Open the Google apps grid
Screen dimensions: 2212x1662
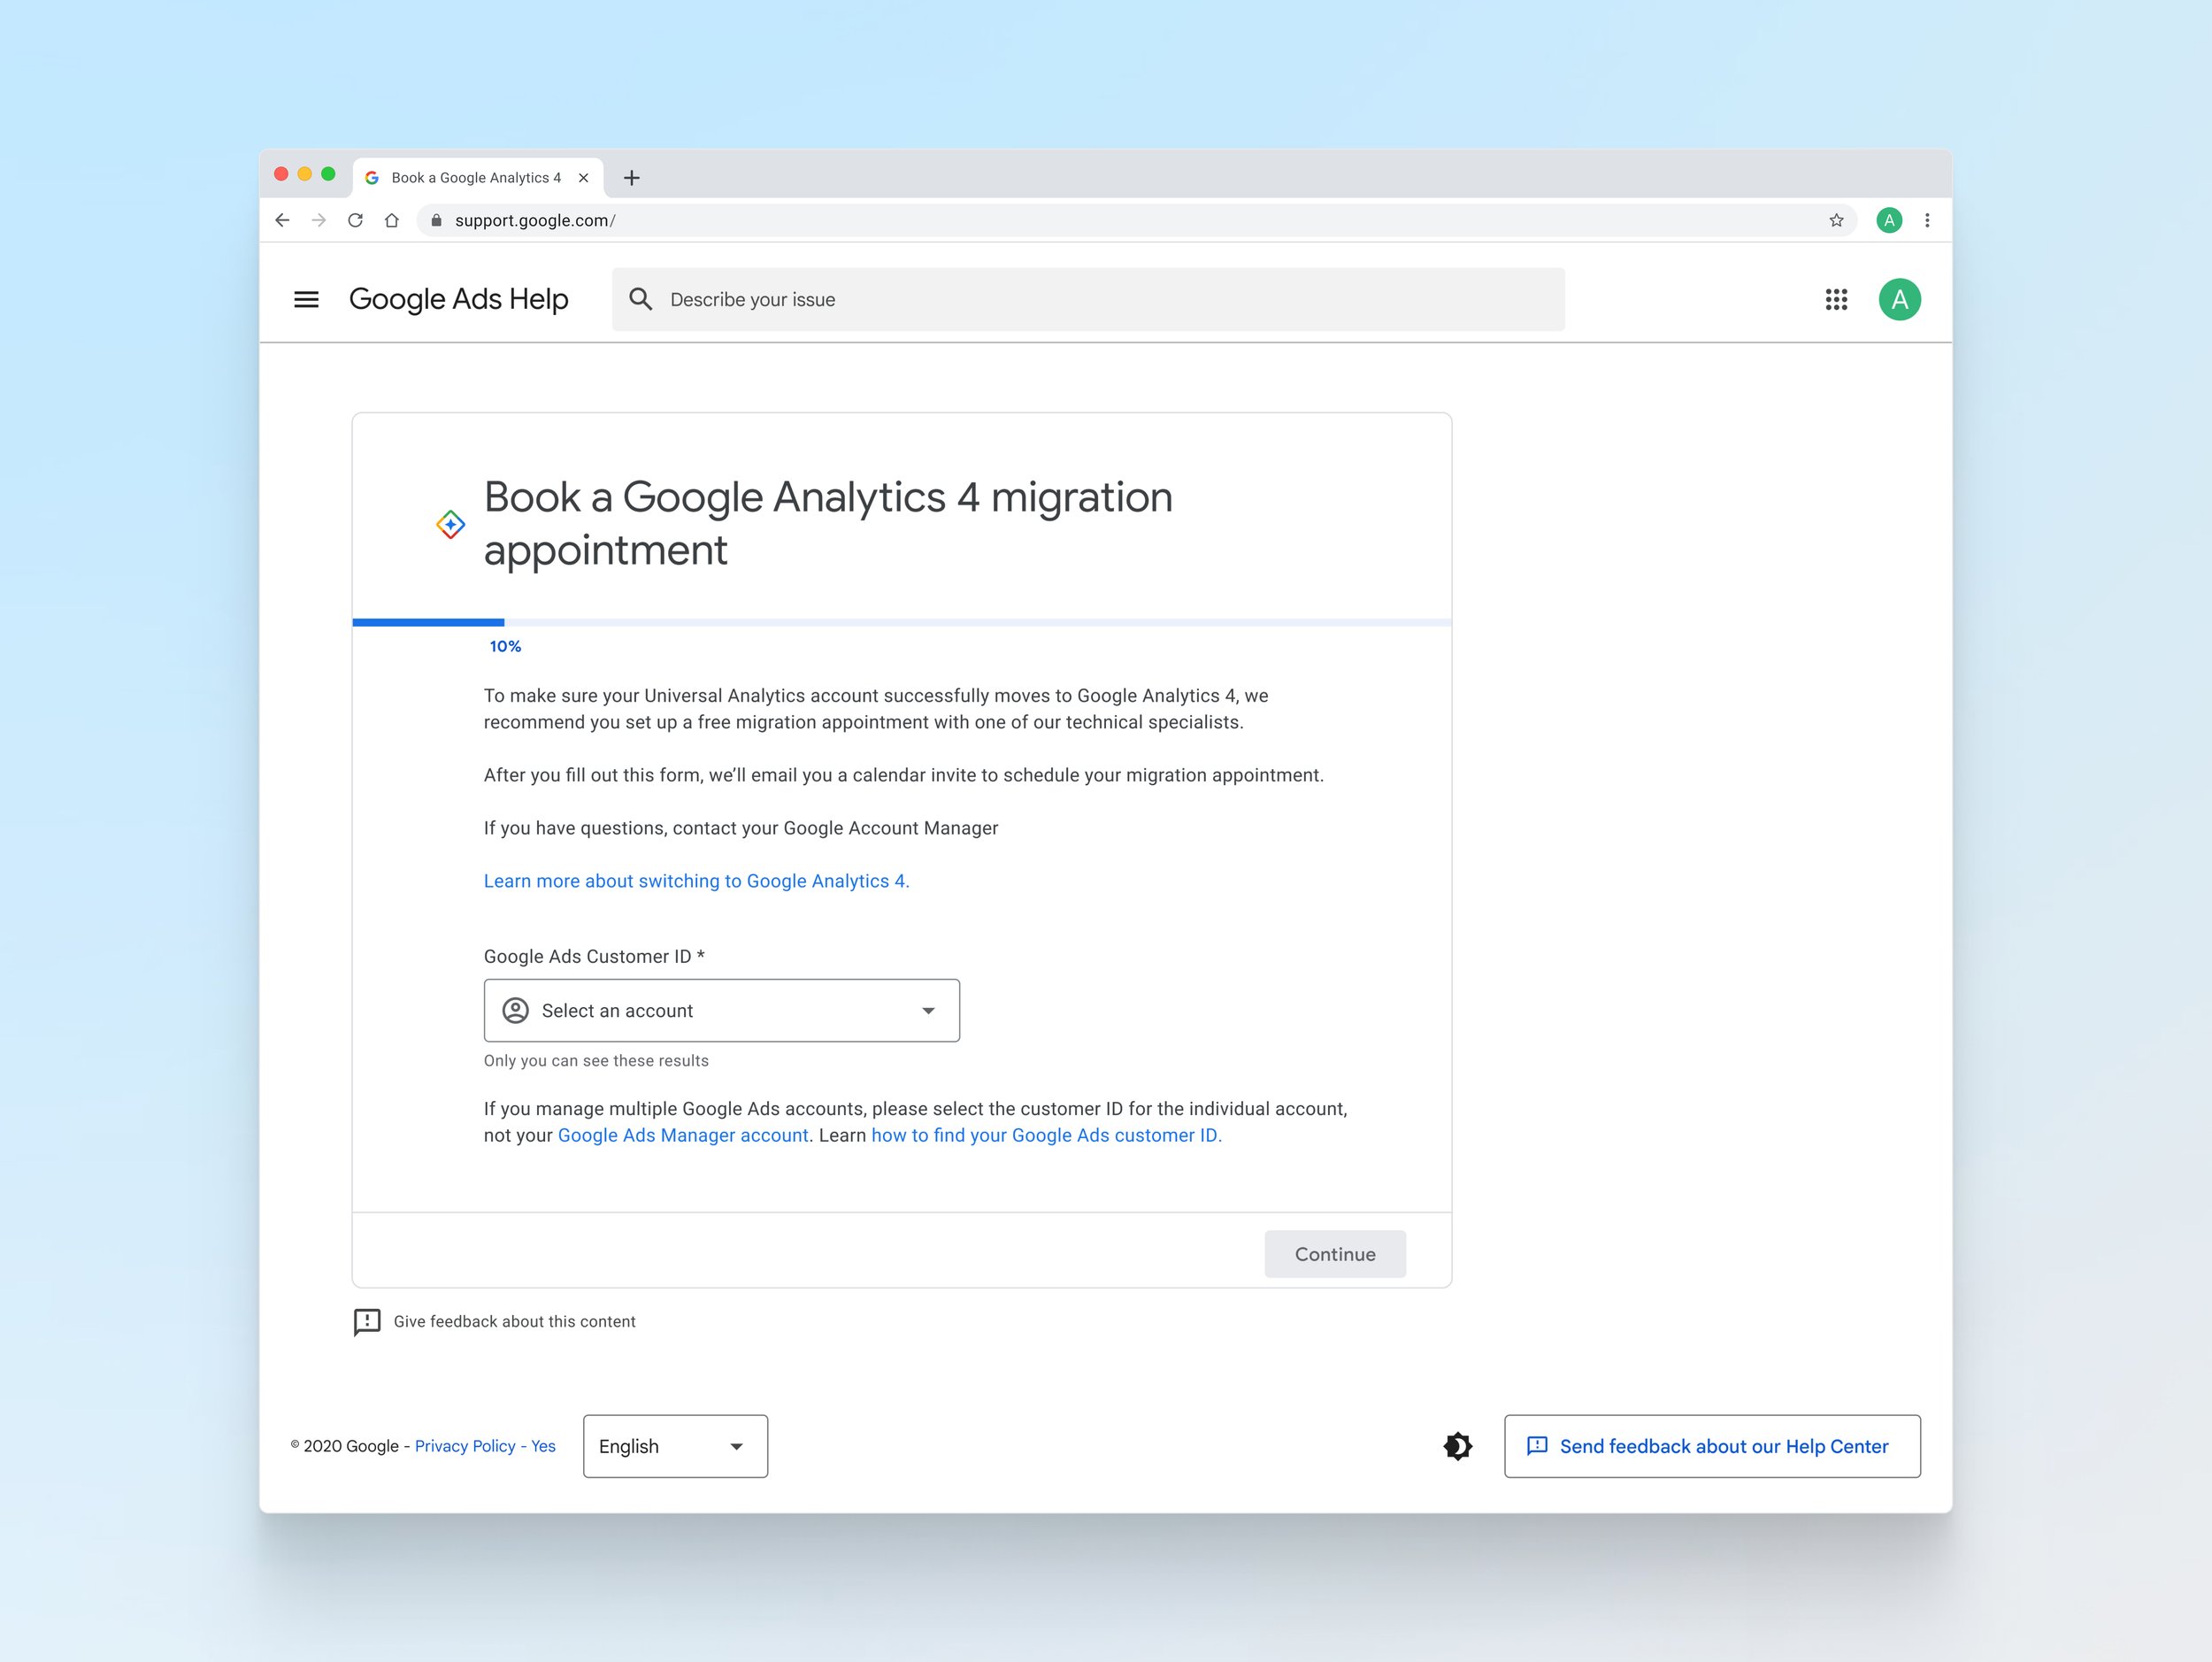[x=1836, y=299]
